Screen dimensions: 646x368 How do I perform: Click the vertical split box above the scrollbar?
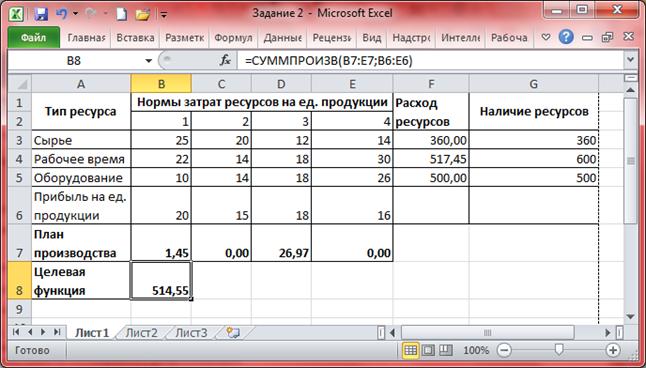point(630,78)
